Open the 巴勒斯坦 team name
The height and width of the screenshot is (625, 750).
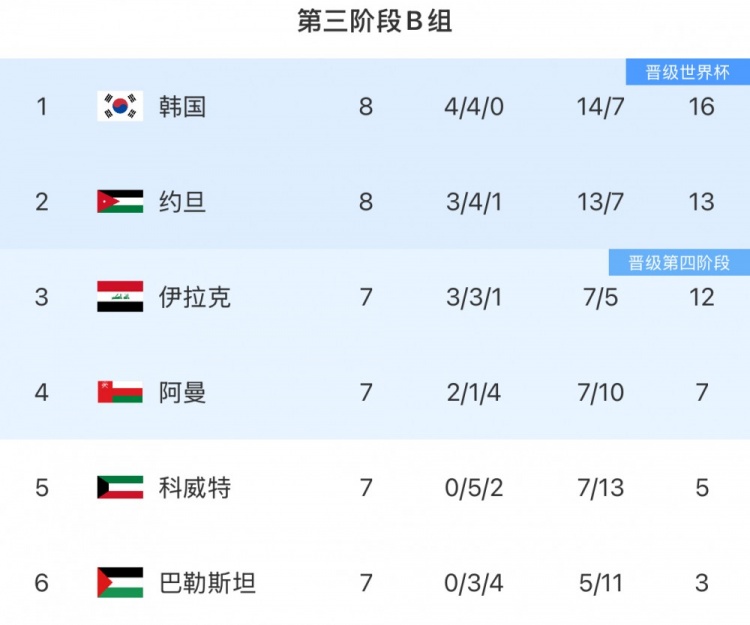tap(207, 582)
